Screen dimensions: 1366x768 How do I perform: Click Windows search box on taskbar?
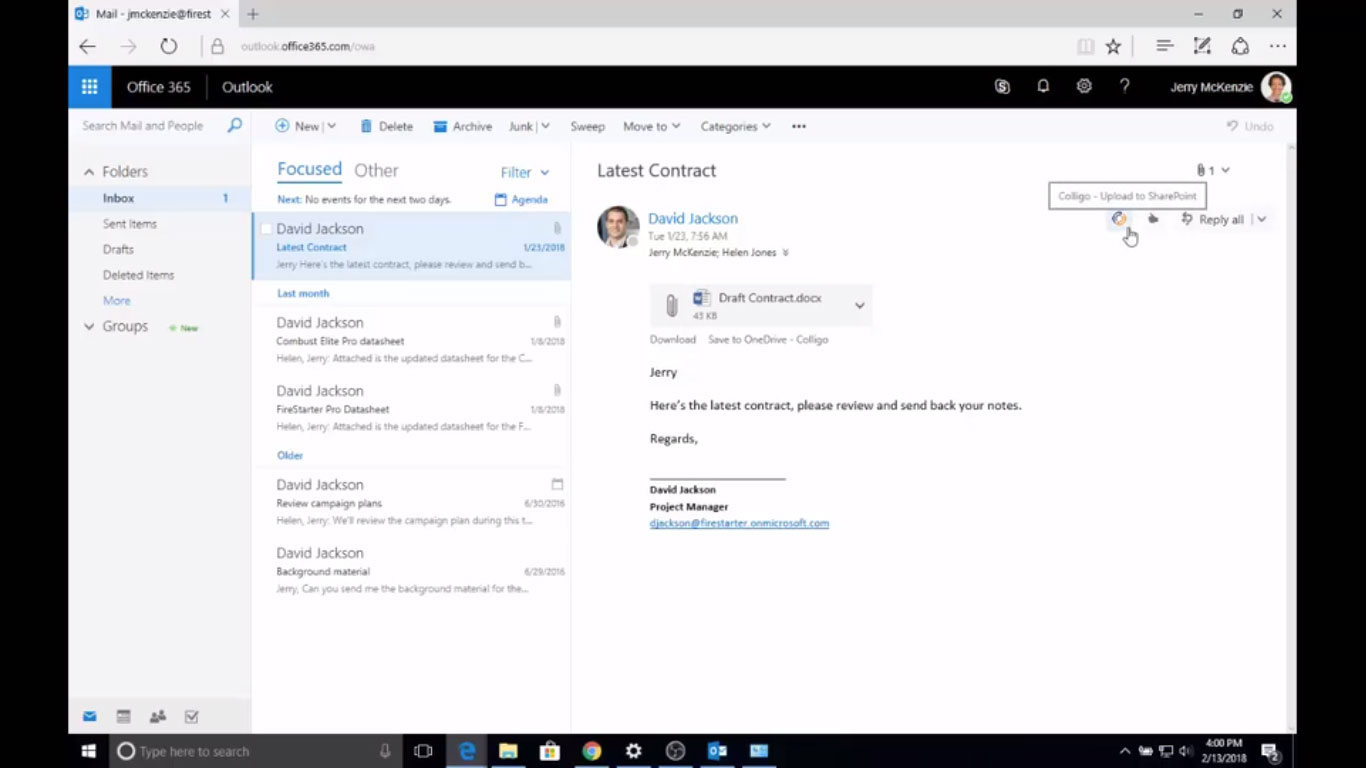pos(255,751)
